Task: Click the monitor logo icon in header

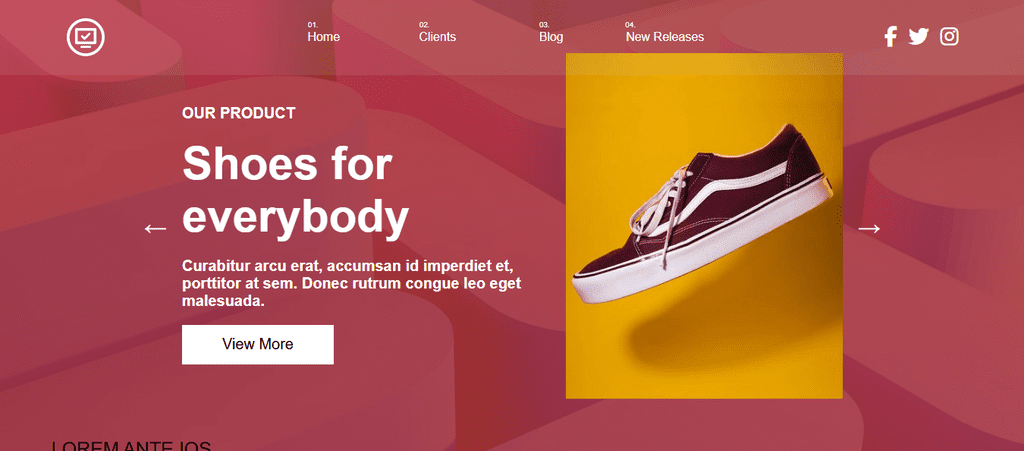Action: click(86, 37)
